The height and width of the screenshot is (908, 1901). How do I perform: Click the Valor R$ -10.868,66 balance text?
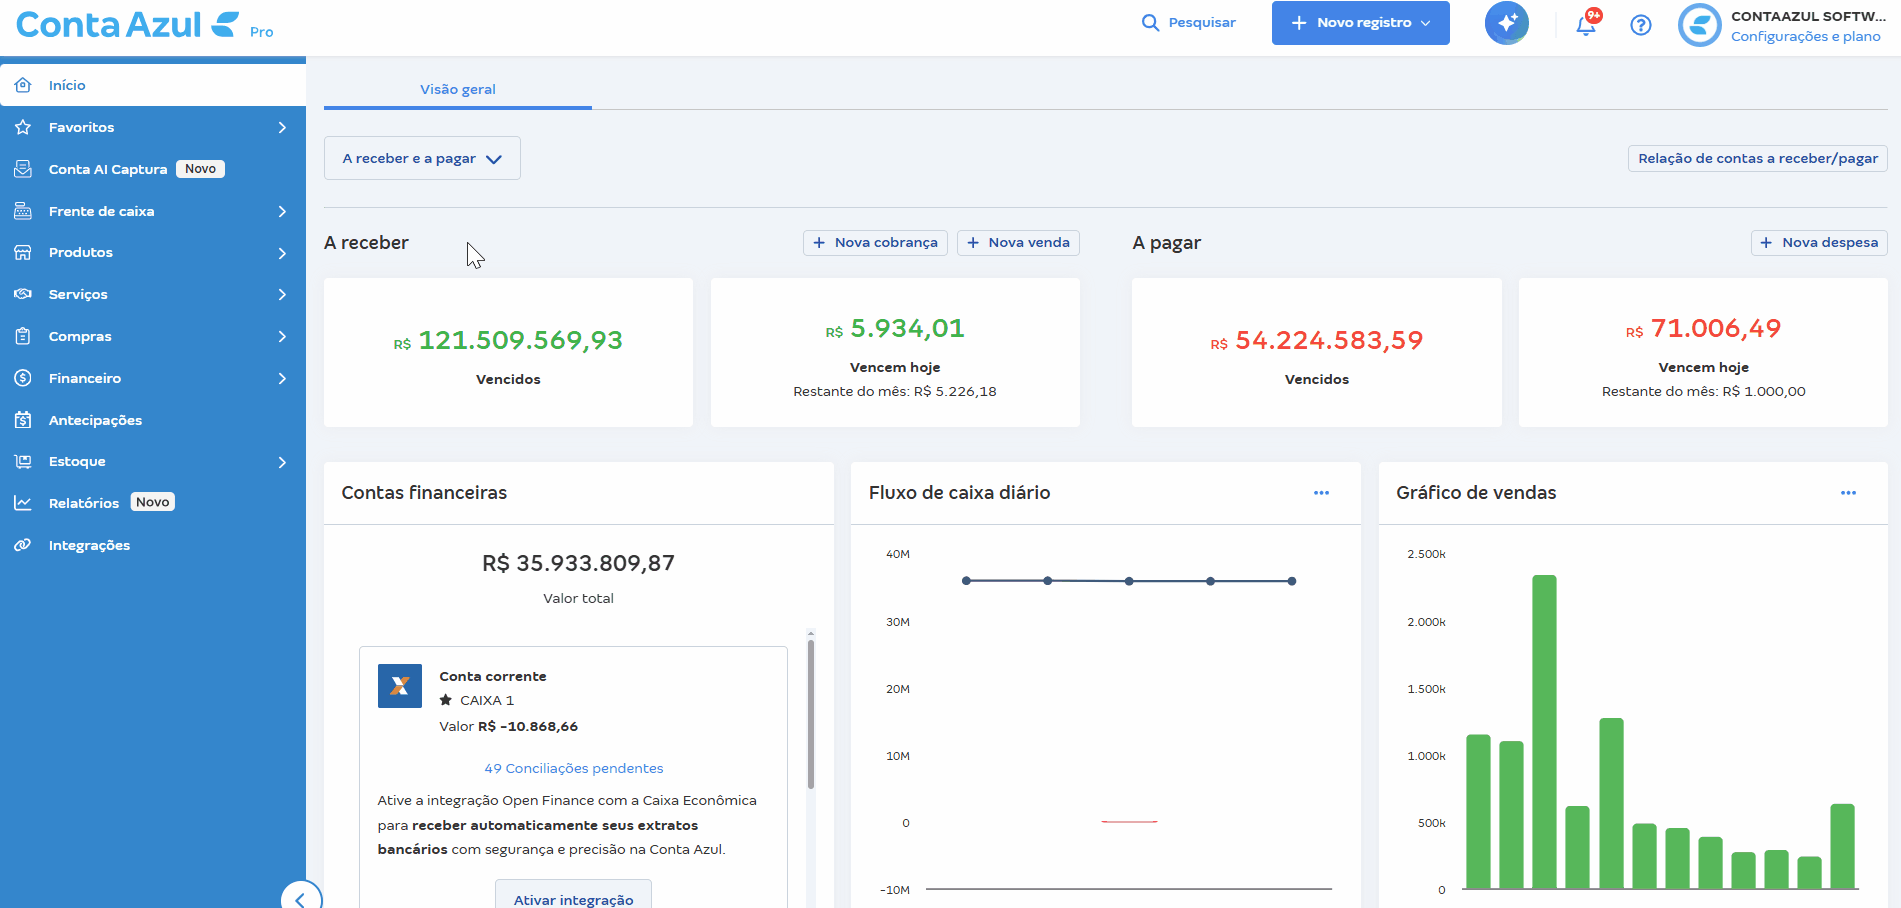coord(508,726)
